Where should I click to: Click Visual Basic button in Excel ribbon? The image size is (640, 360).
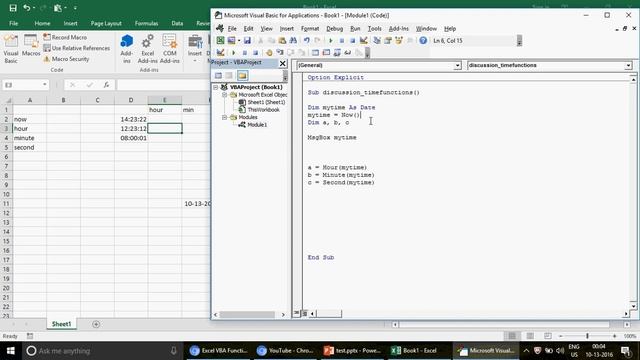click(x=11, y=49)
